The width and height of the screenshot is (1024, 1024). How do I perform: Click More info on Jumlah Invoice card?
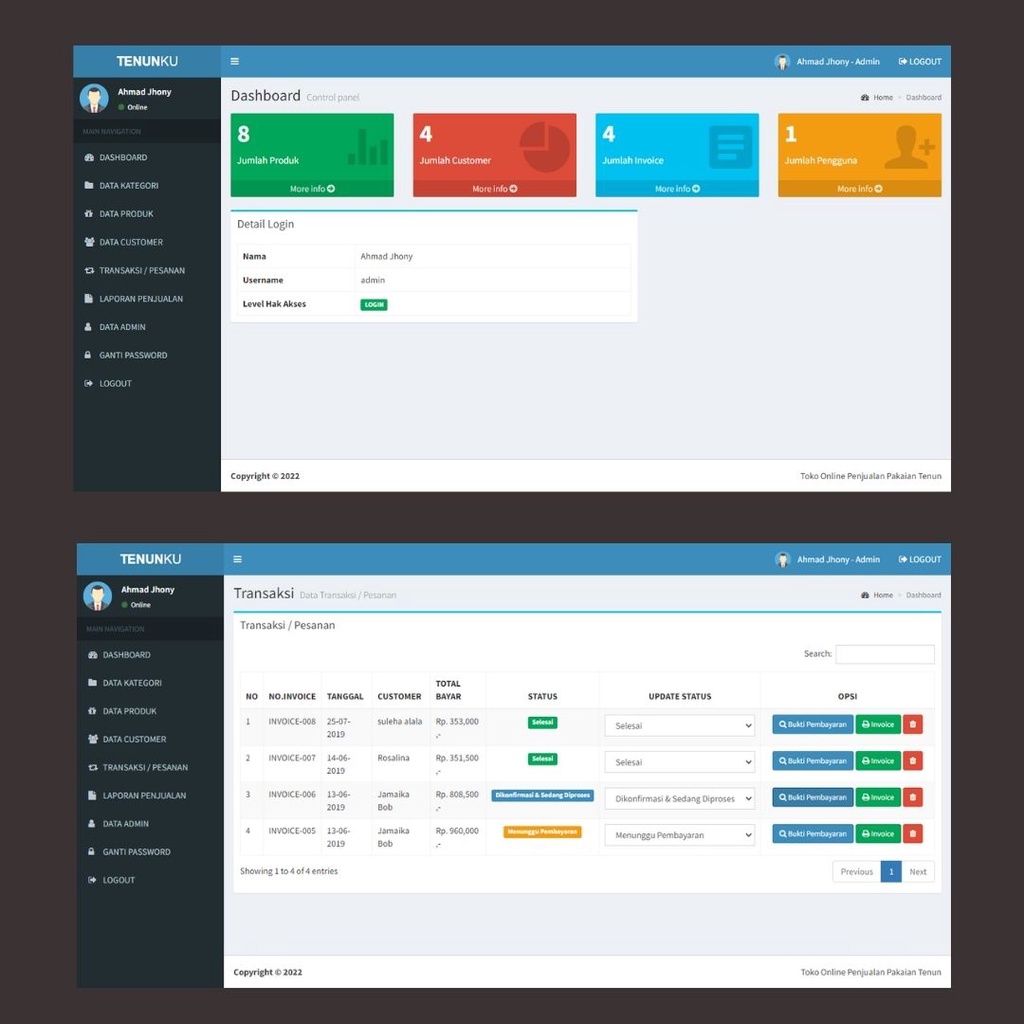pyautogui.click(x=677, y=189)
